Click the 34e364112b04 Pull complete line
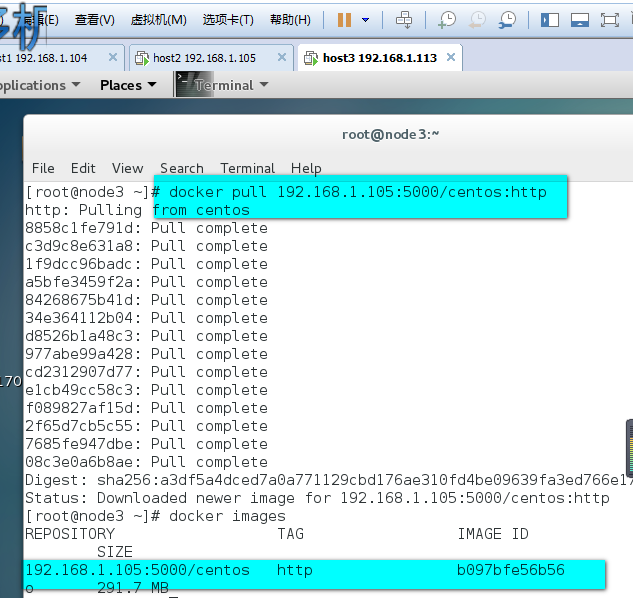The image size is (633, 598). tap(146, 318)
